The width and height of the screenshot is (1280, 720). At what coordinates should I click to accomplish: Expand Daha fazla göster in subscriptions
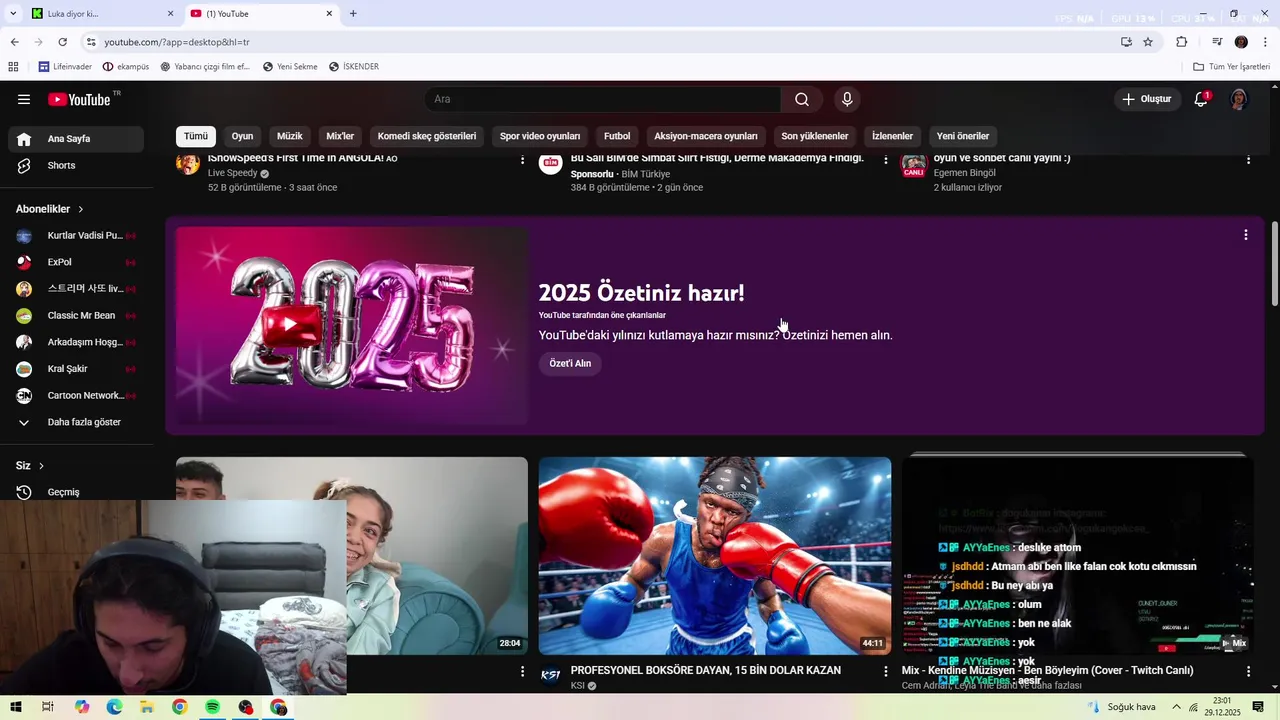tap(76, 422)
